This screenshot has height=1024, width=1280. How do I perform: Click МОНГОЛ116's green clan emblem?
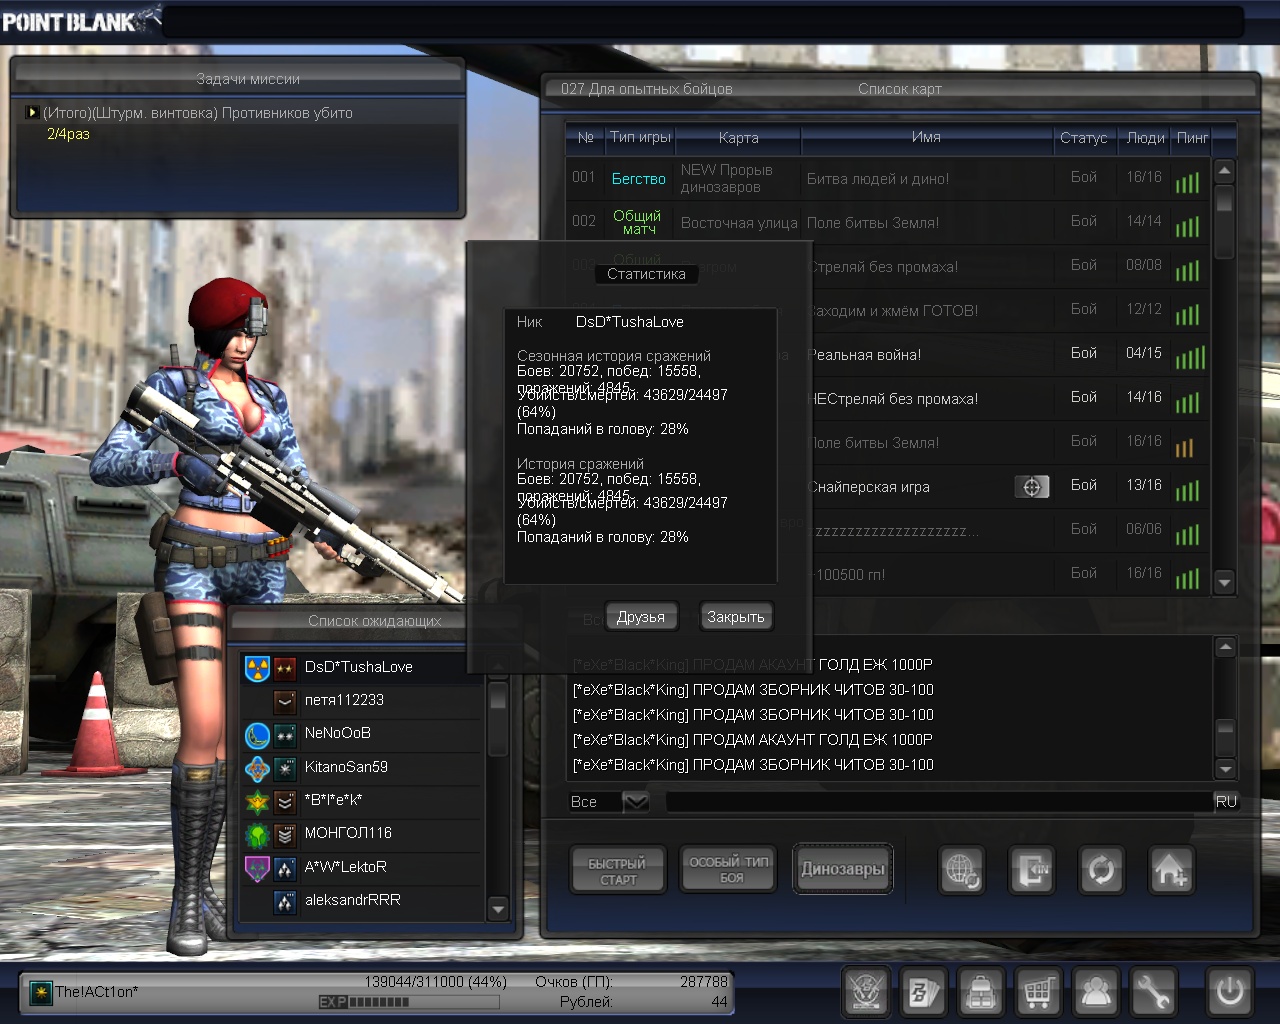[x=257, y=834]
